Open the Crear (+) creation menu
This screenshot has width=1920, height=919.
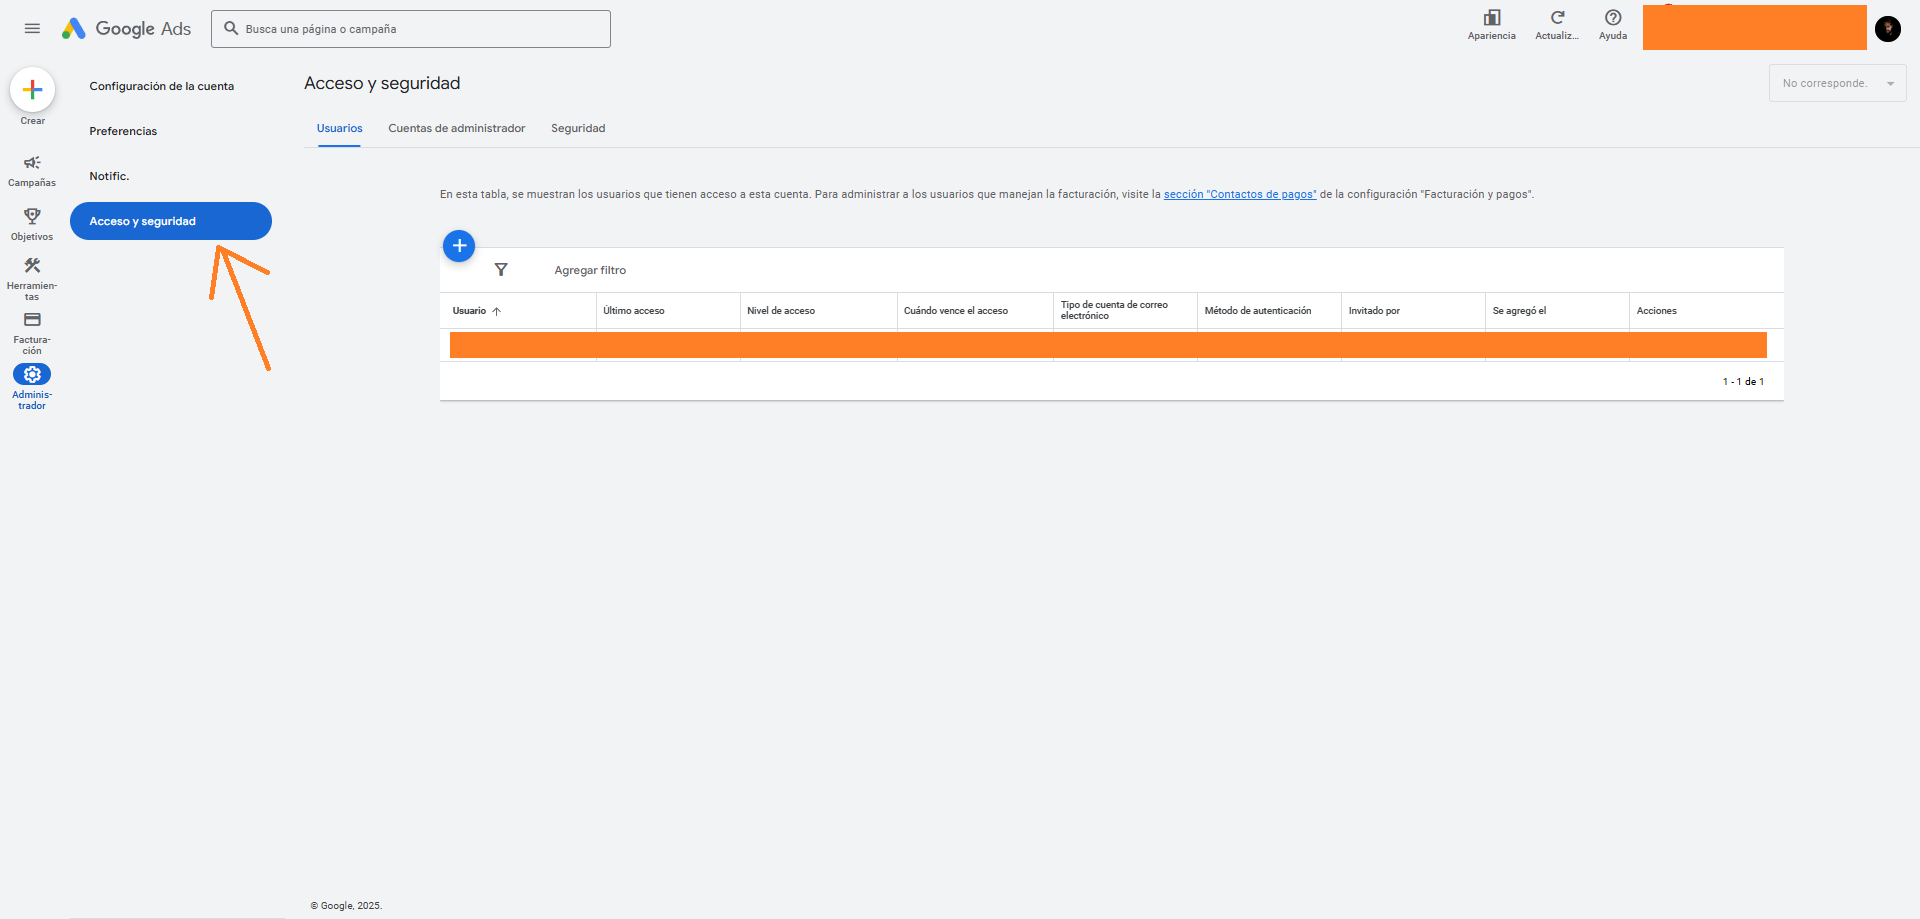[32, 89]
